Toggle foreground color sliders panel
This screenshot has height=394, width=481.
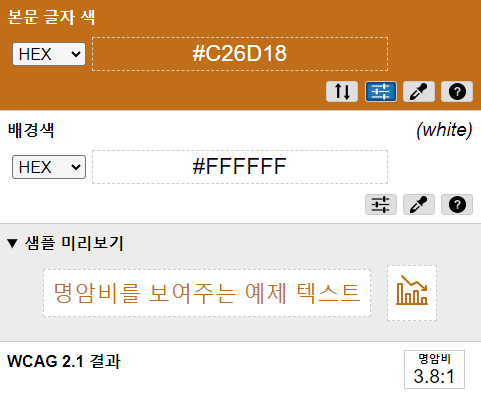tap(381, 91)
